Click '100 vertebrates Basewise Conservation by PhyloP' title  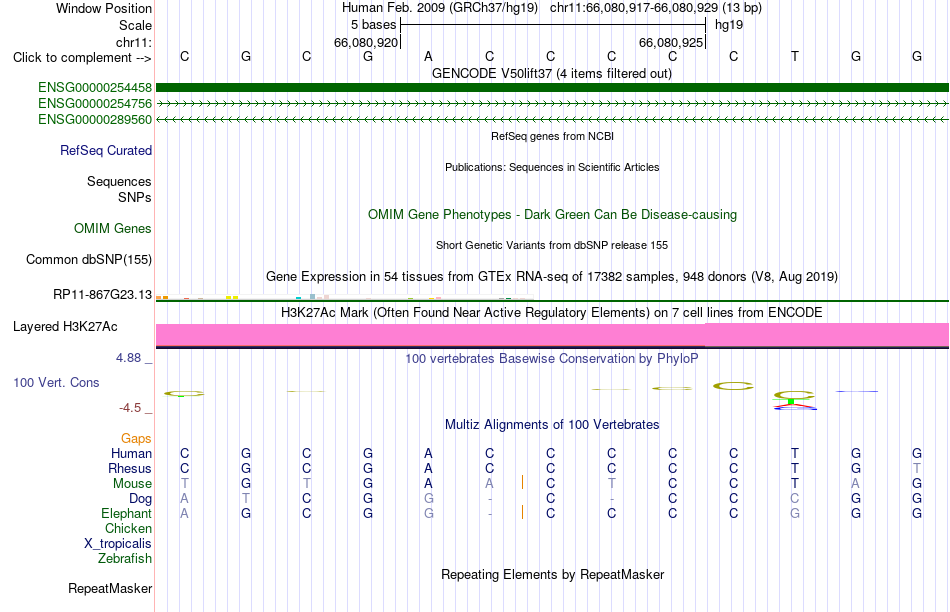point(552,359)
